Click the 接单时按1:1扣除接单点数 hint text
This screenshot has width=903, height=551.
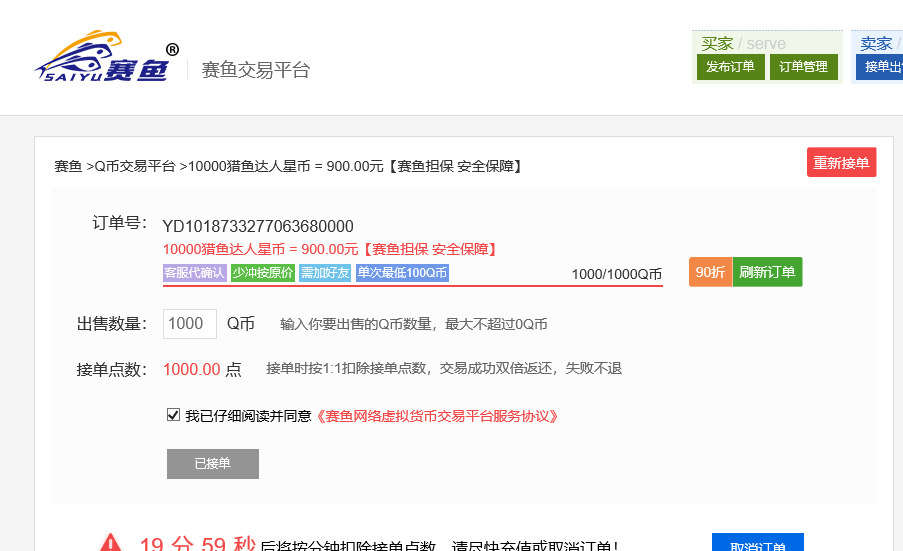coord(346,368)
